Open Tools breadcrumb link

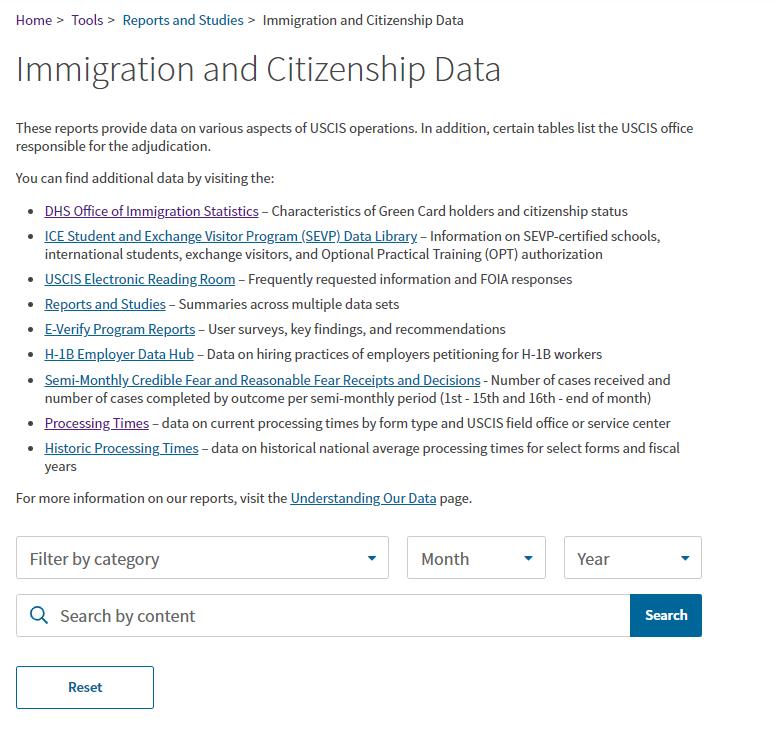pyautogui.click(x=87, y=20)
